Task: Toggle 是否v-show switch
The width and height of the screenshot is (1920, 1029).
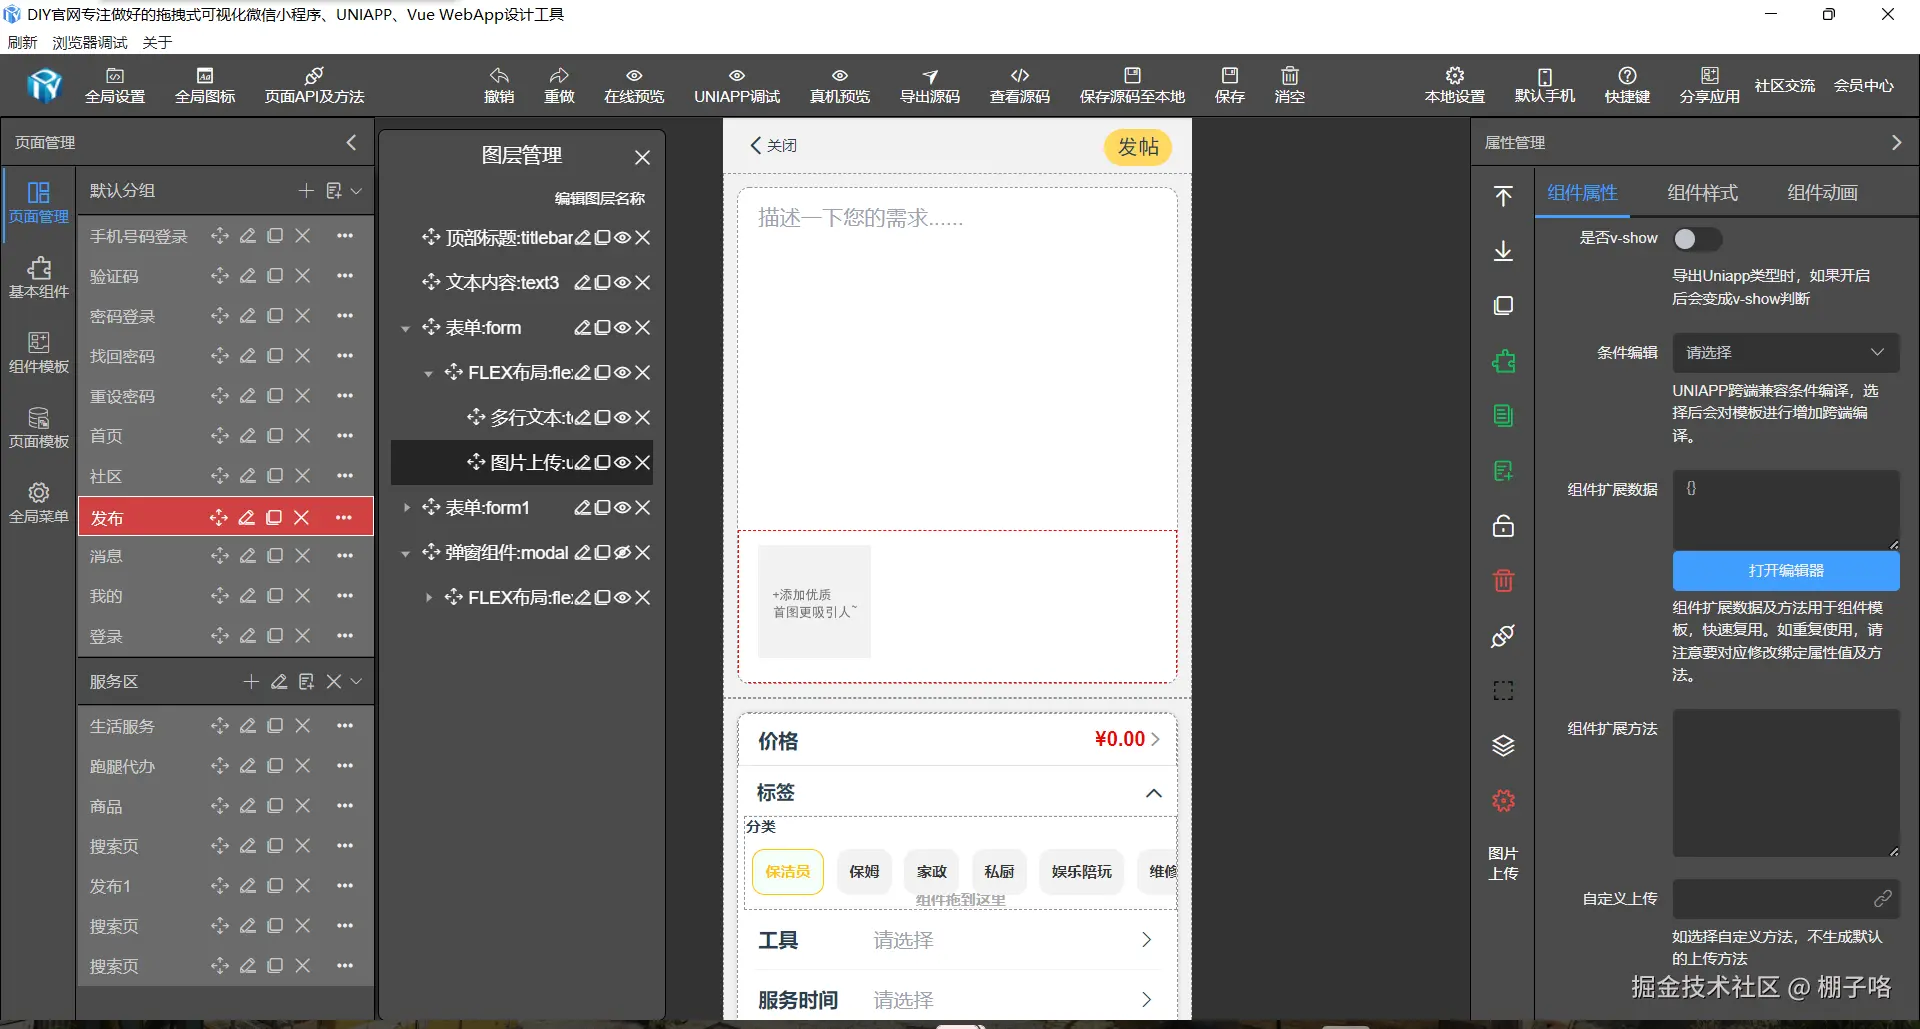Action: 1697,239
